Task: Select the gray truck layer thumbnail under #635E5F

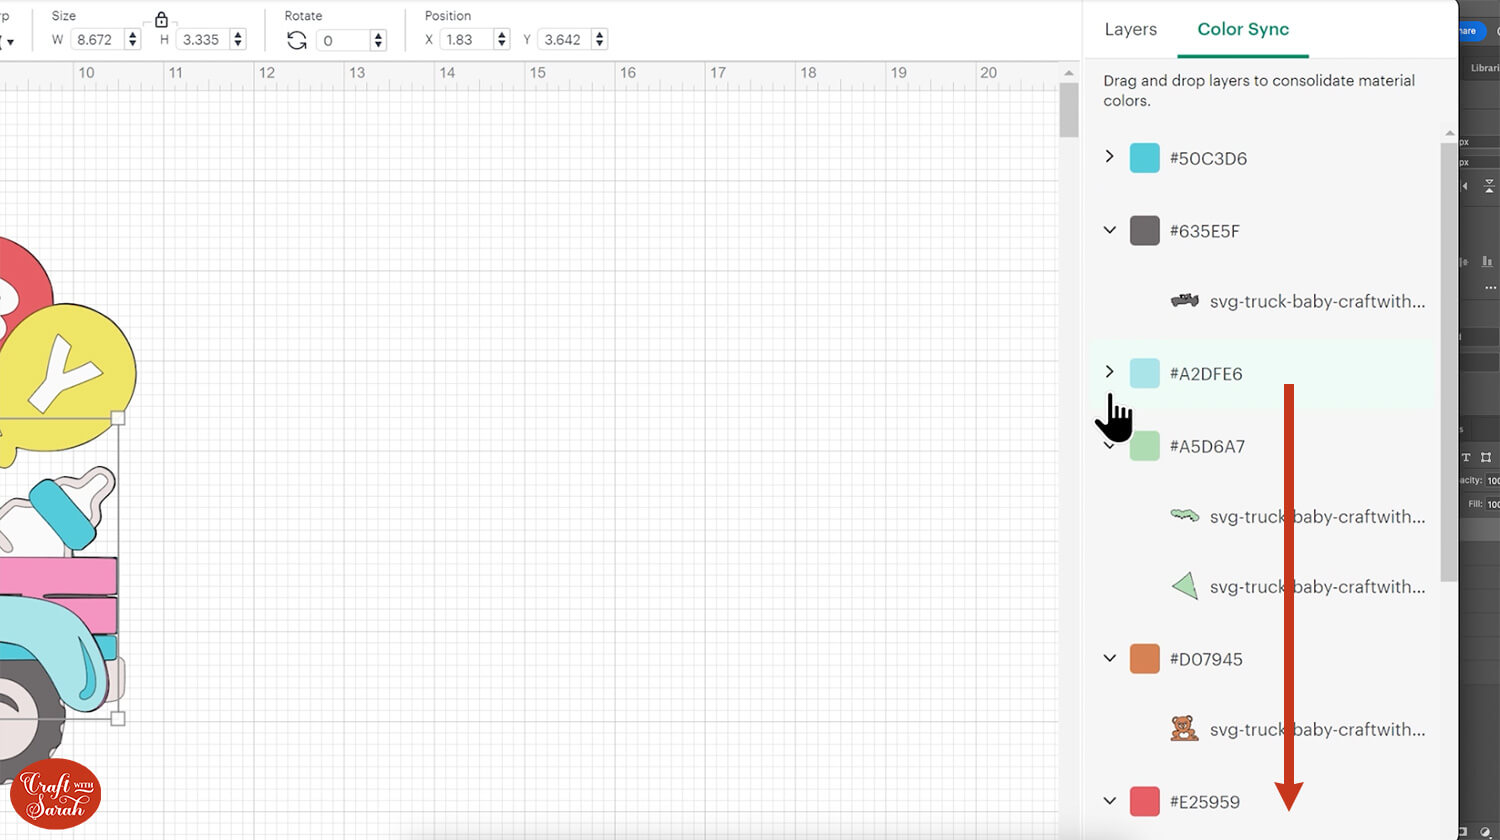Action: point(1185,300)
